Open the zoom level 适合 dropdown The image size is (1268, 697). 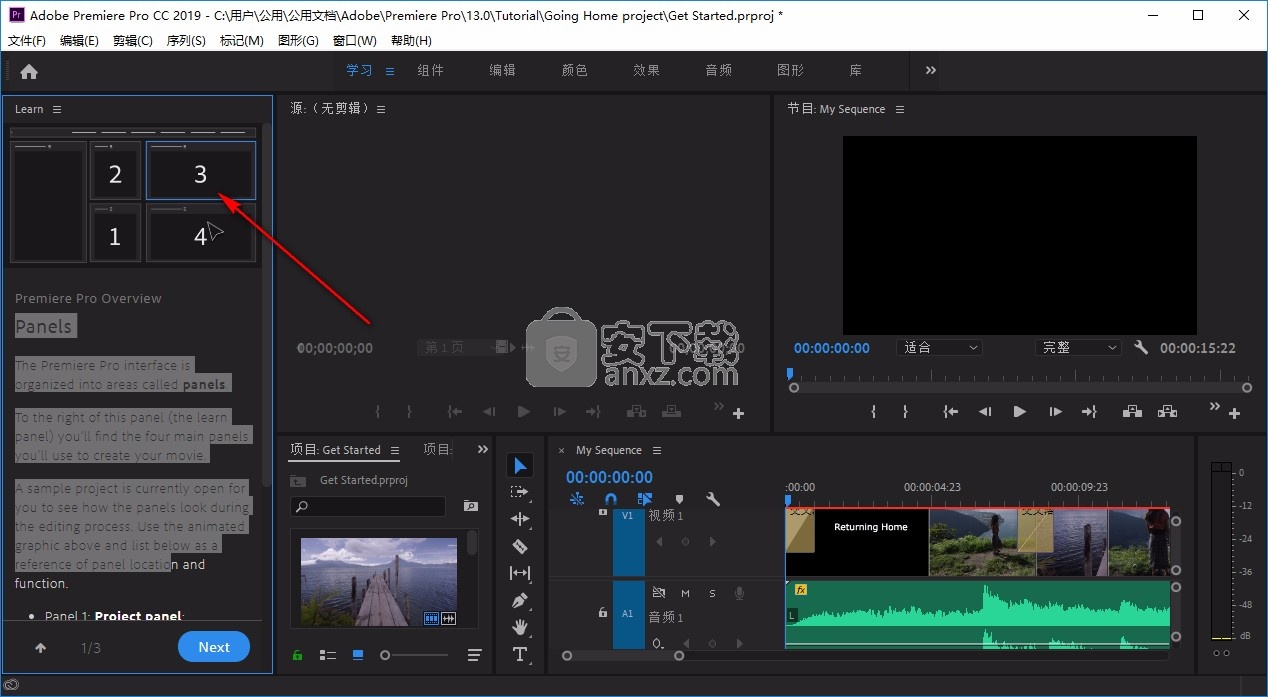pos(939,347)
